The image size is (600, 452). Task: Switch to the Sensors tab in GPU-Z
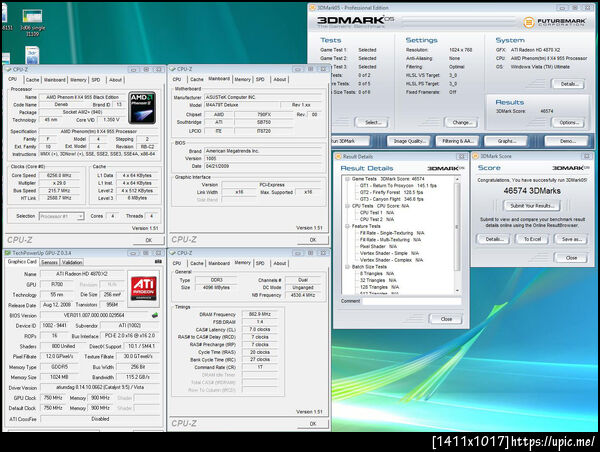click(49, 262)
